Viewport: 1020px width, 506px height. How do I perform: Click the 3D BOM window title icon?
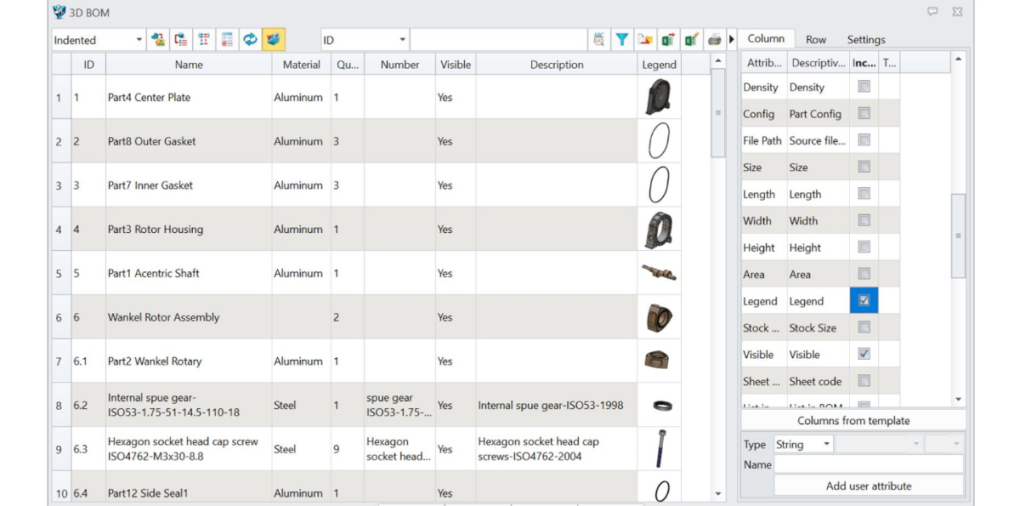(59, 11)
